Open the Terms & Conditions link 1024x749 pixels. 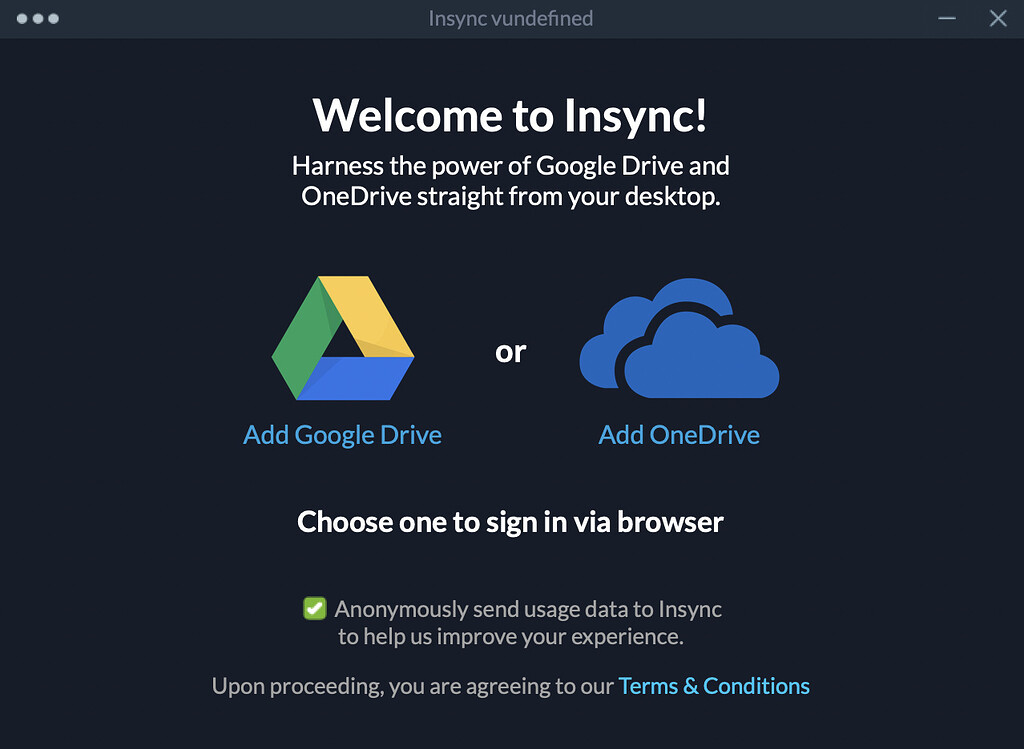coord(714,686)
